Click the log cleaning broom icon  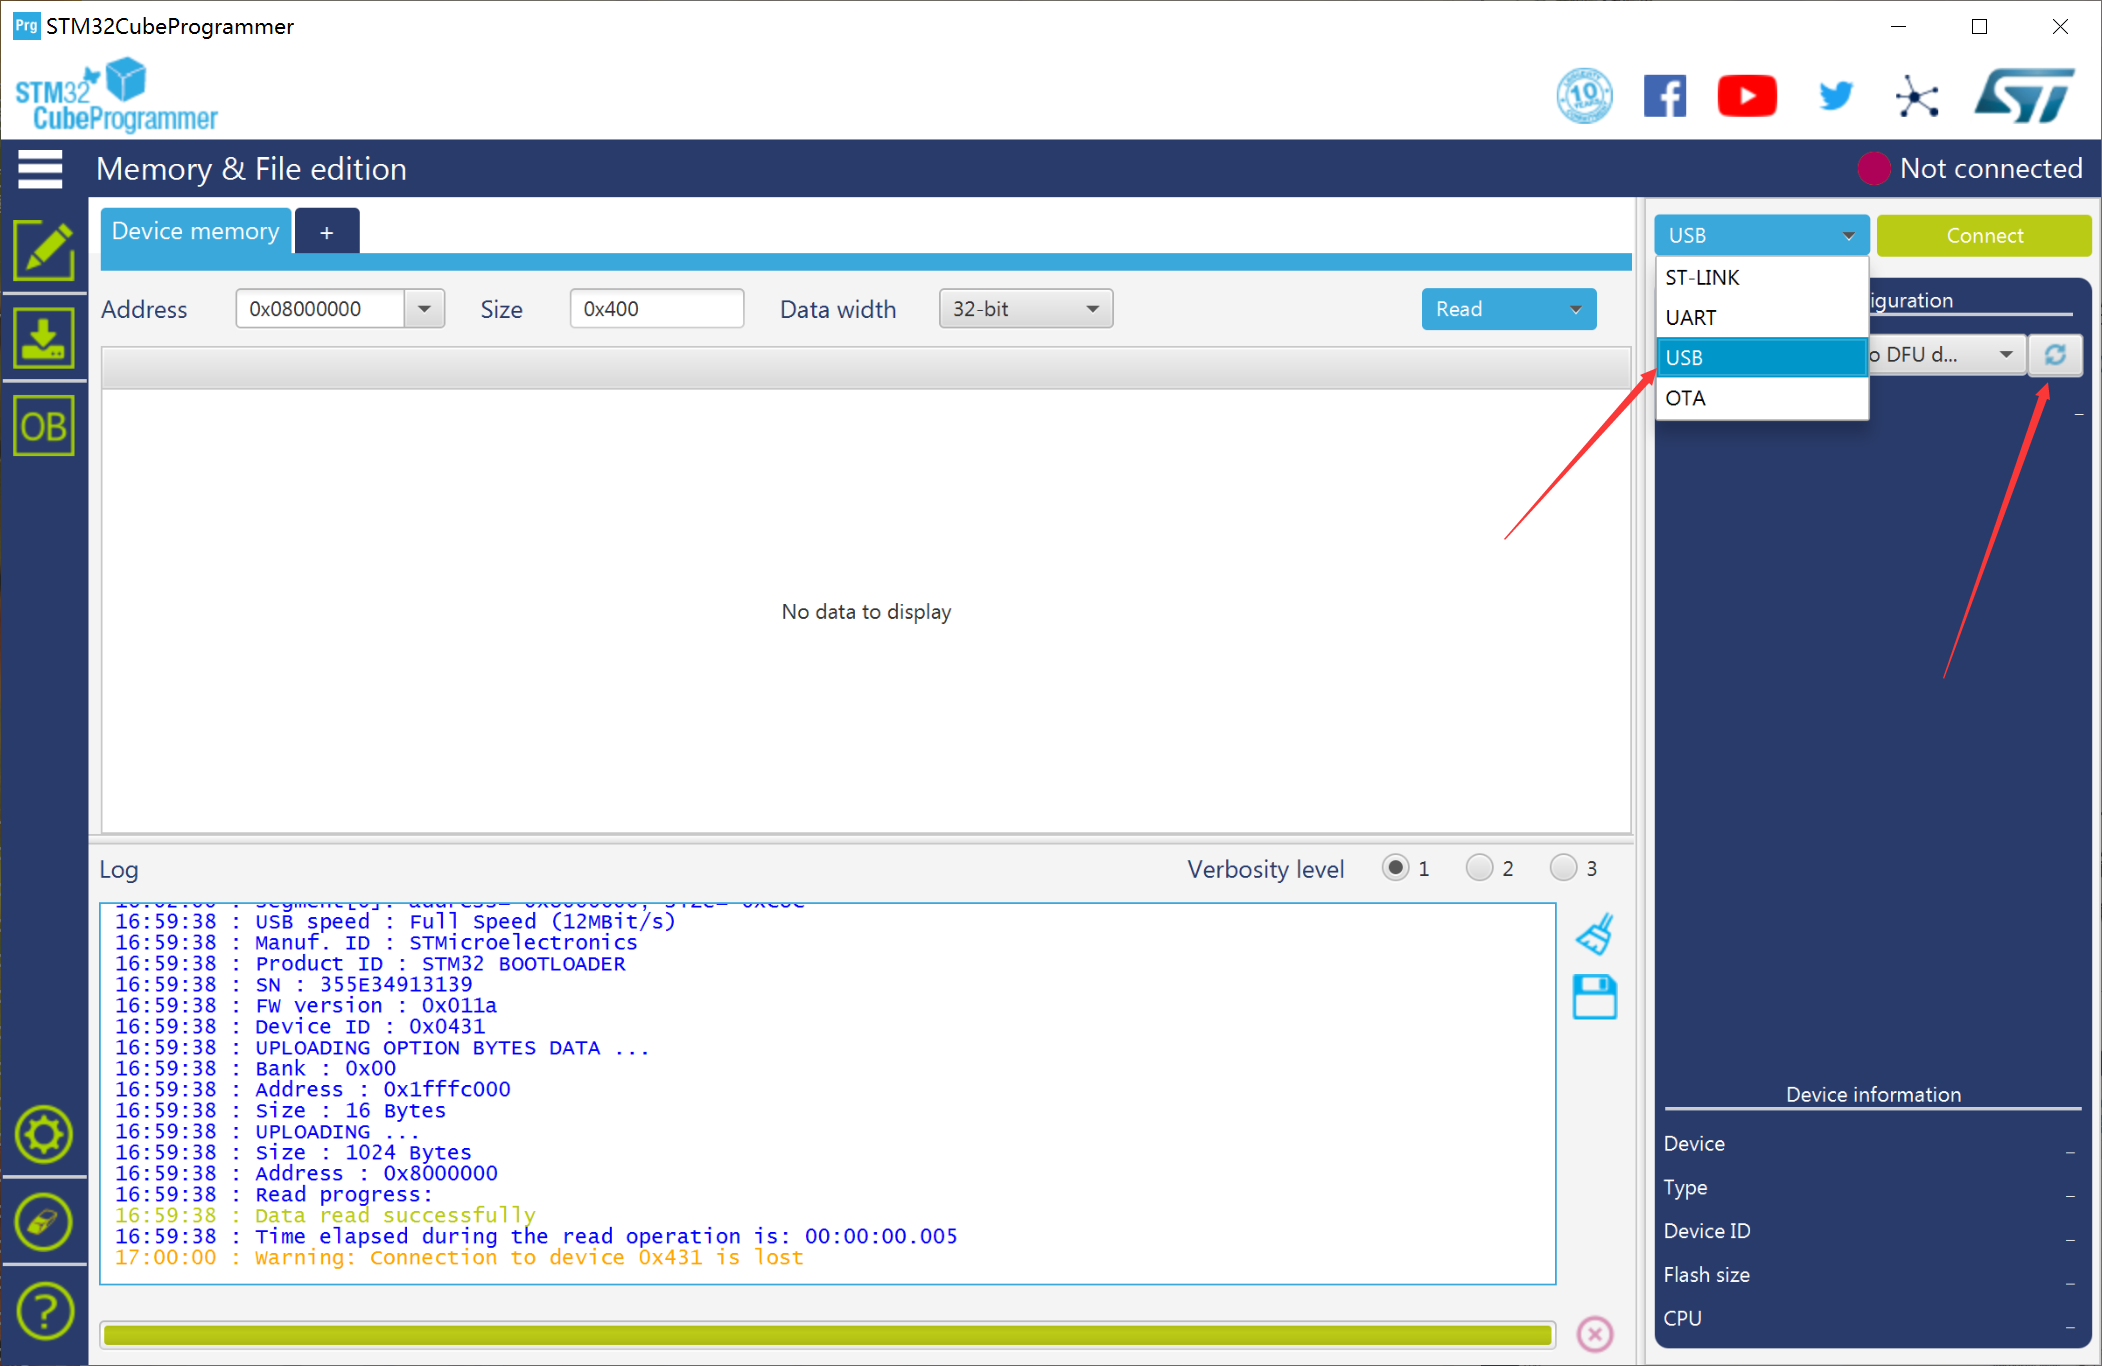1594,934
